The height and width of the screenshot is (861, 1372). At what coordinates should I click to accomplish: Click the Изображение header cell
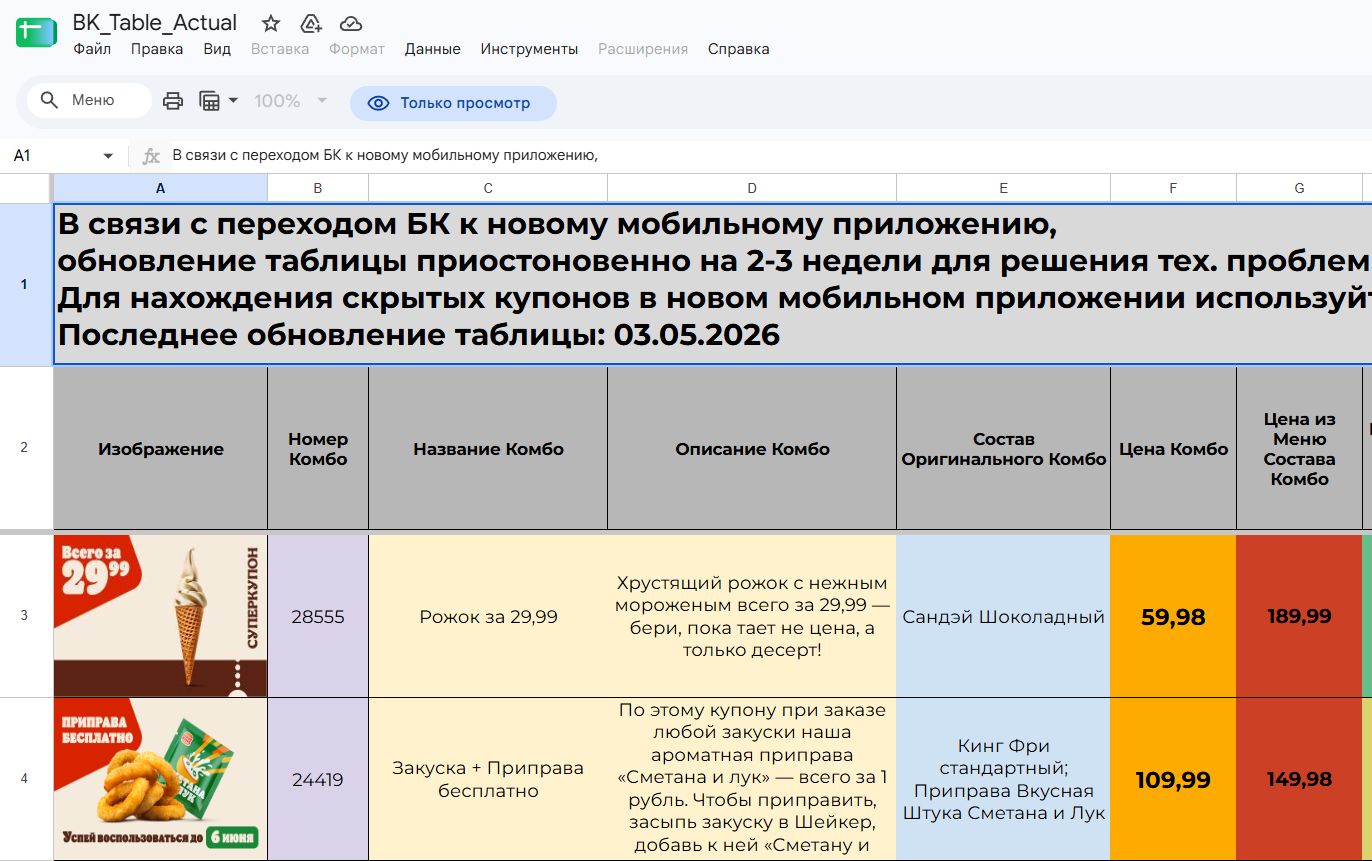click(x=161, y=449)
